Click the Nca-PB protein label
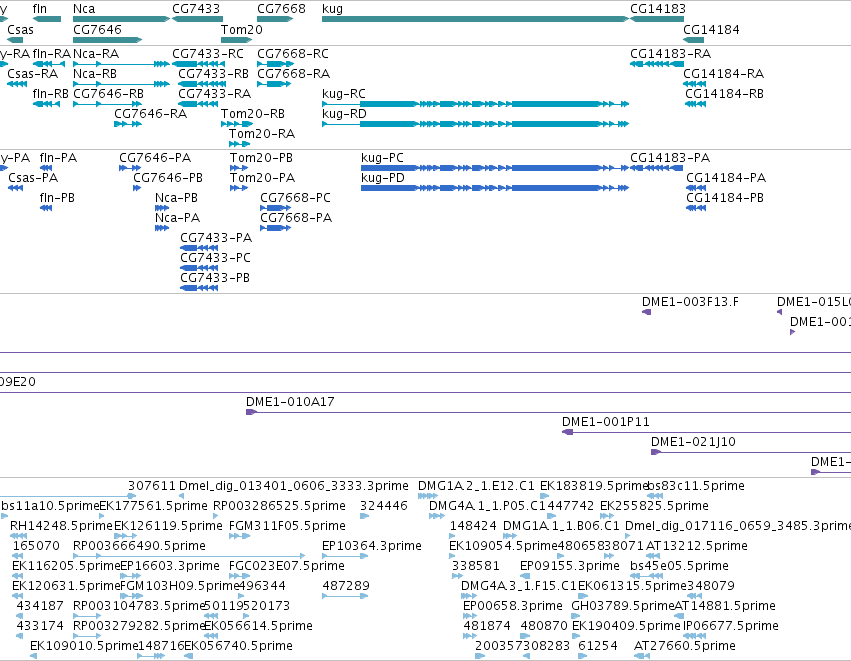Viewport: 851px width, 661px height. [176, 198]
